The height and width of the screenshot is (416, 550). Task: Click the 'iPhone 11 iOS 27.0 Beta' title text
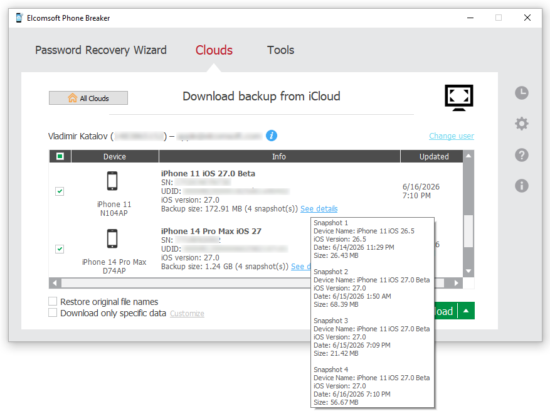click(208, 174)
